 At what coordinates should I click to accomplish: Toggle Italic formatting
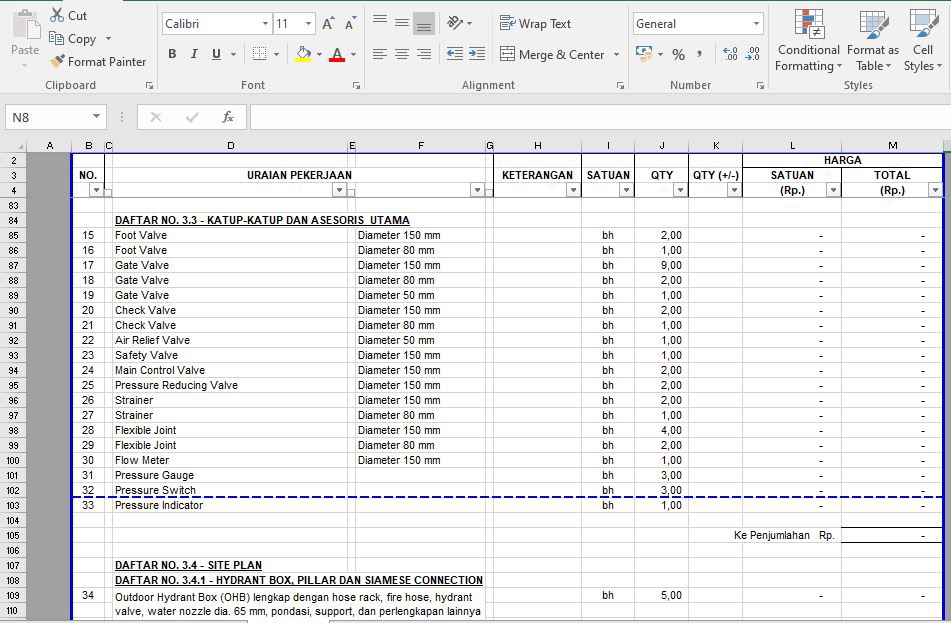tap(194, 54)
